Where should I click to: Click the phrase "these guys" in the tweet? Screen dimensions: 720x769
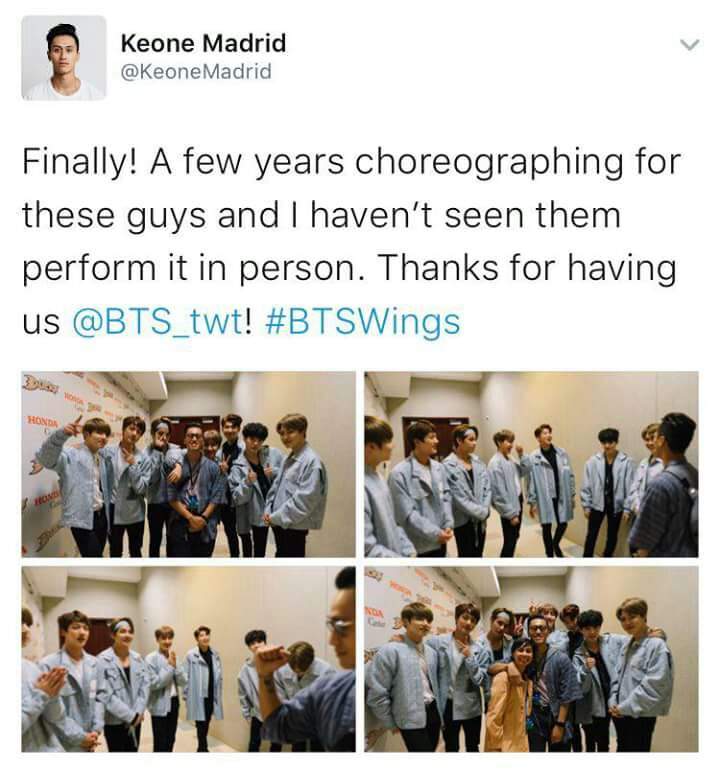[113, 216]
